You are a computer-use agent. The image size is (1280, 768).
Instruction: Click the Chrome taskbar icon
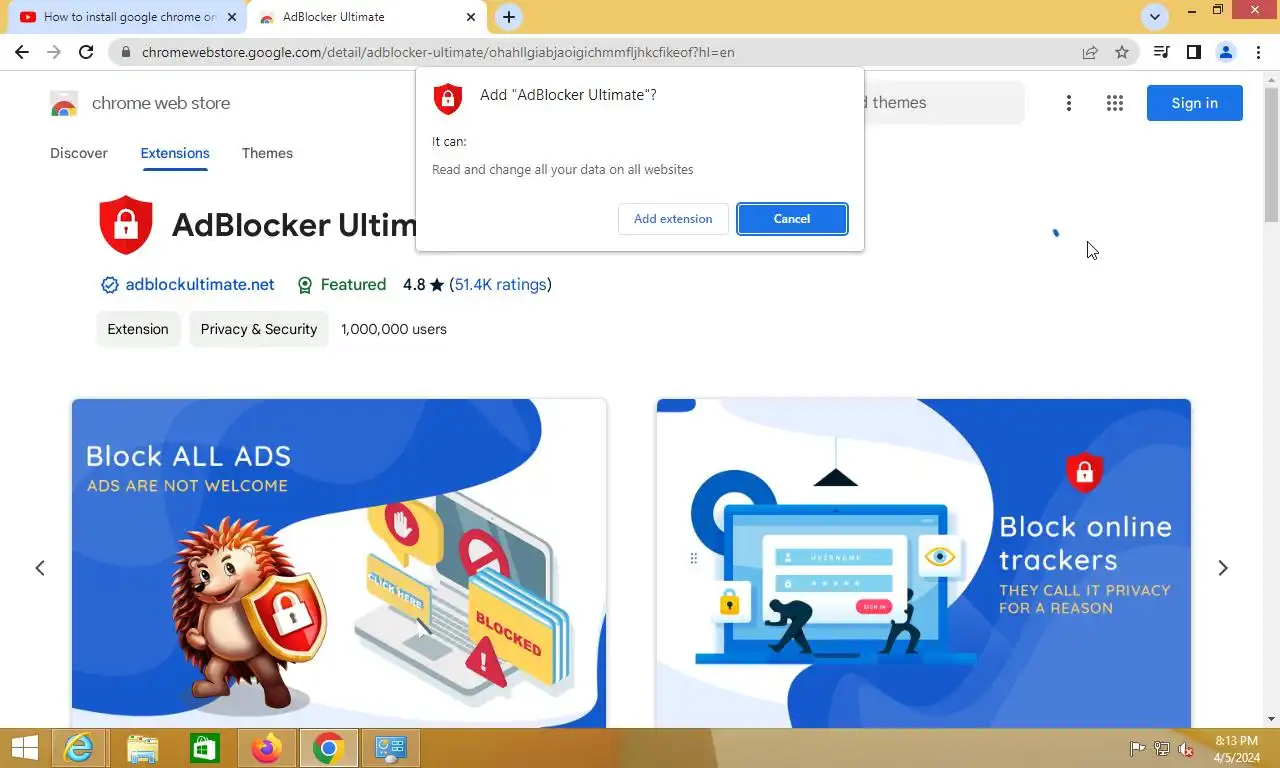(x=328, y=748)
